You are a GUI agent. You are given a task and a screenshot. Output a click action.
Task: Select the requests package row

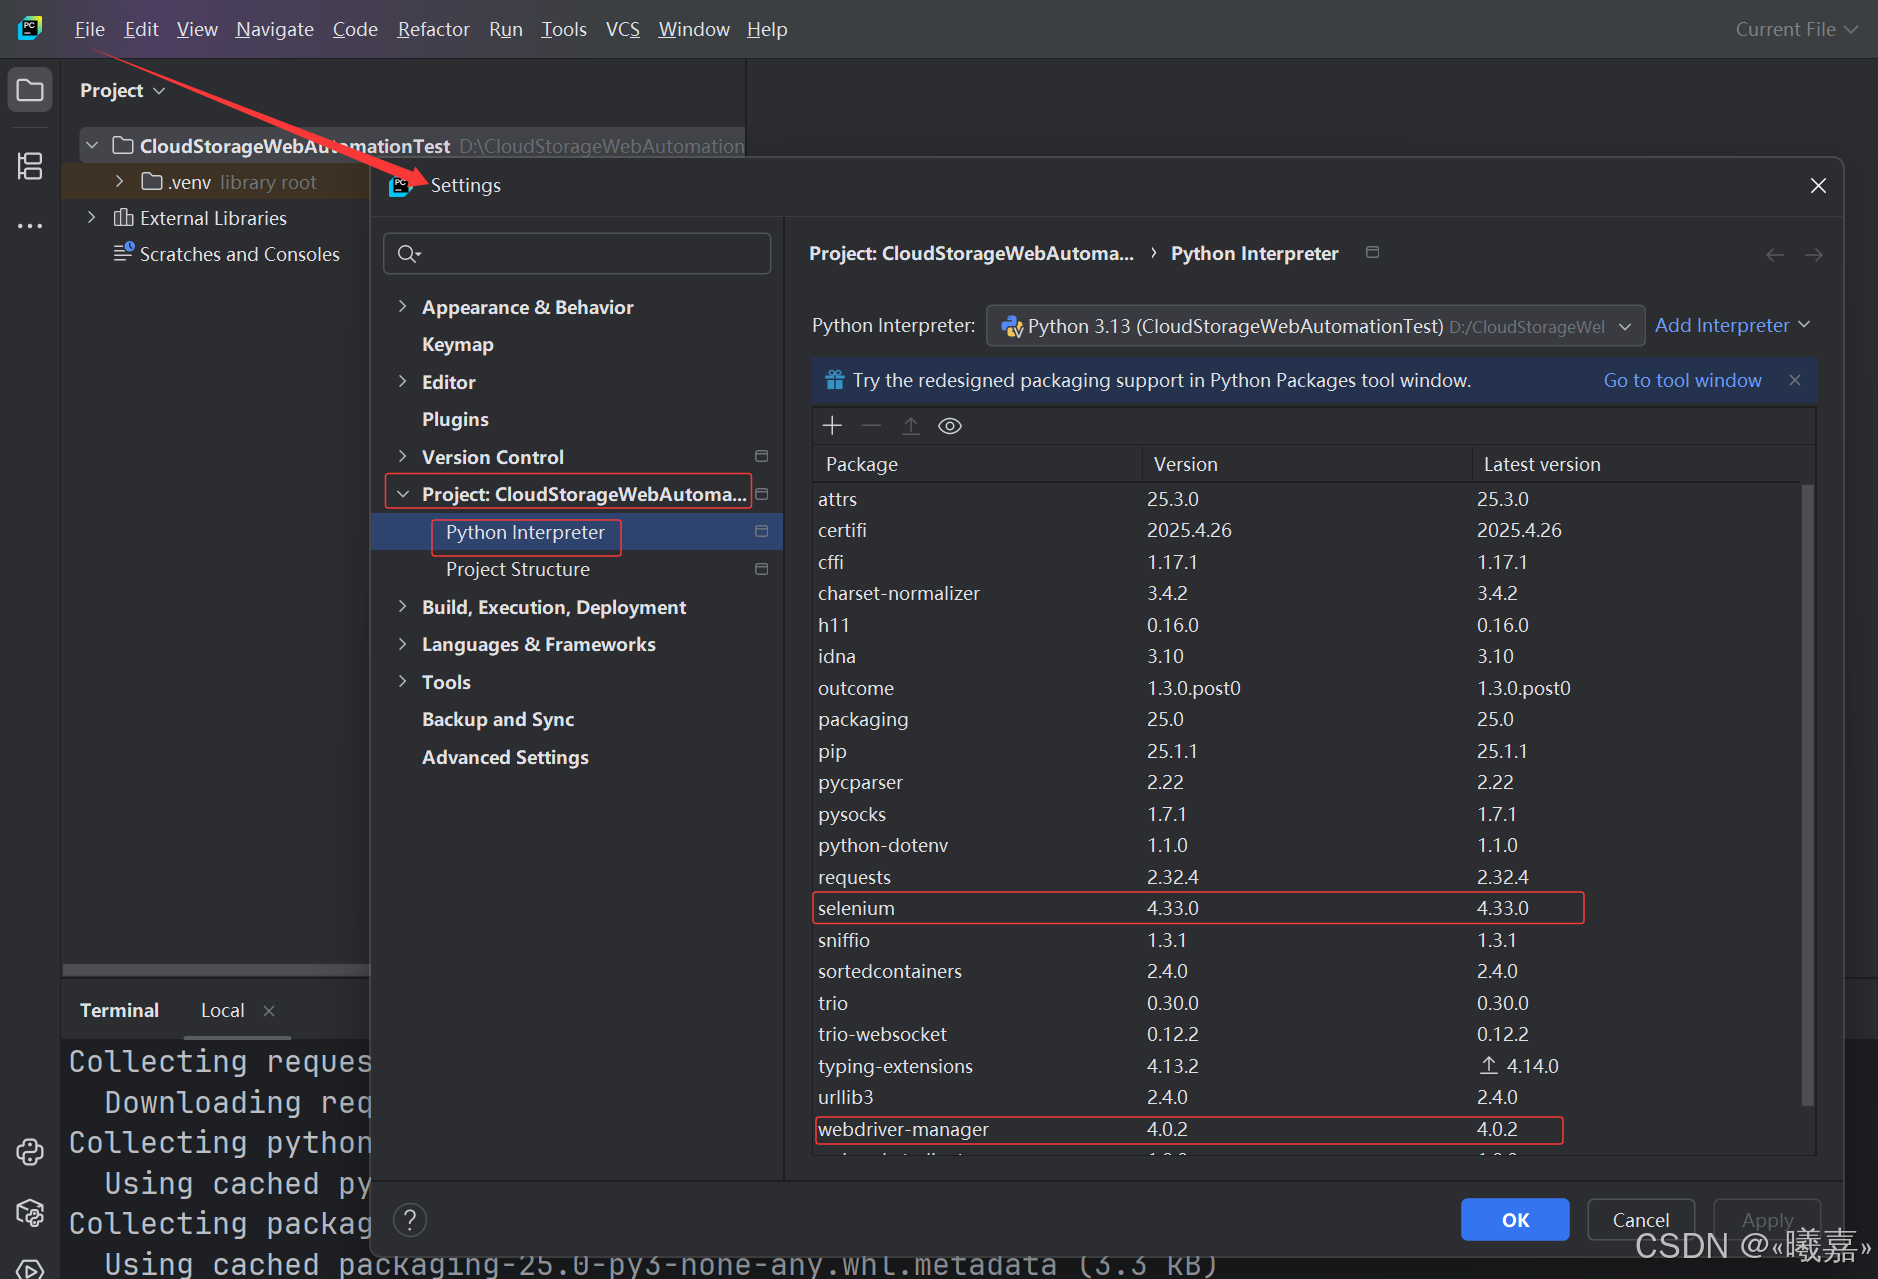point(1307,877)
